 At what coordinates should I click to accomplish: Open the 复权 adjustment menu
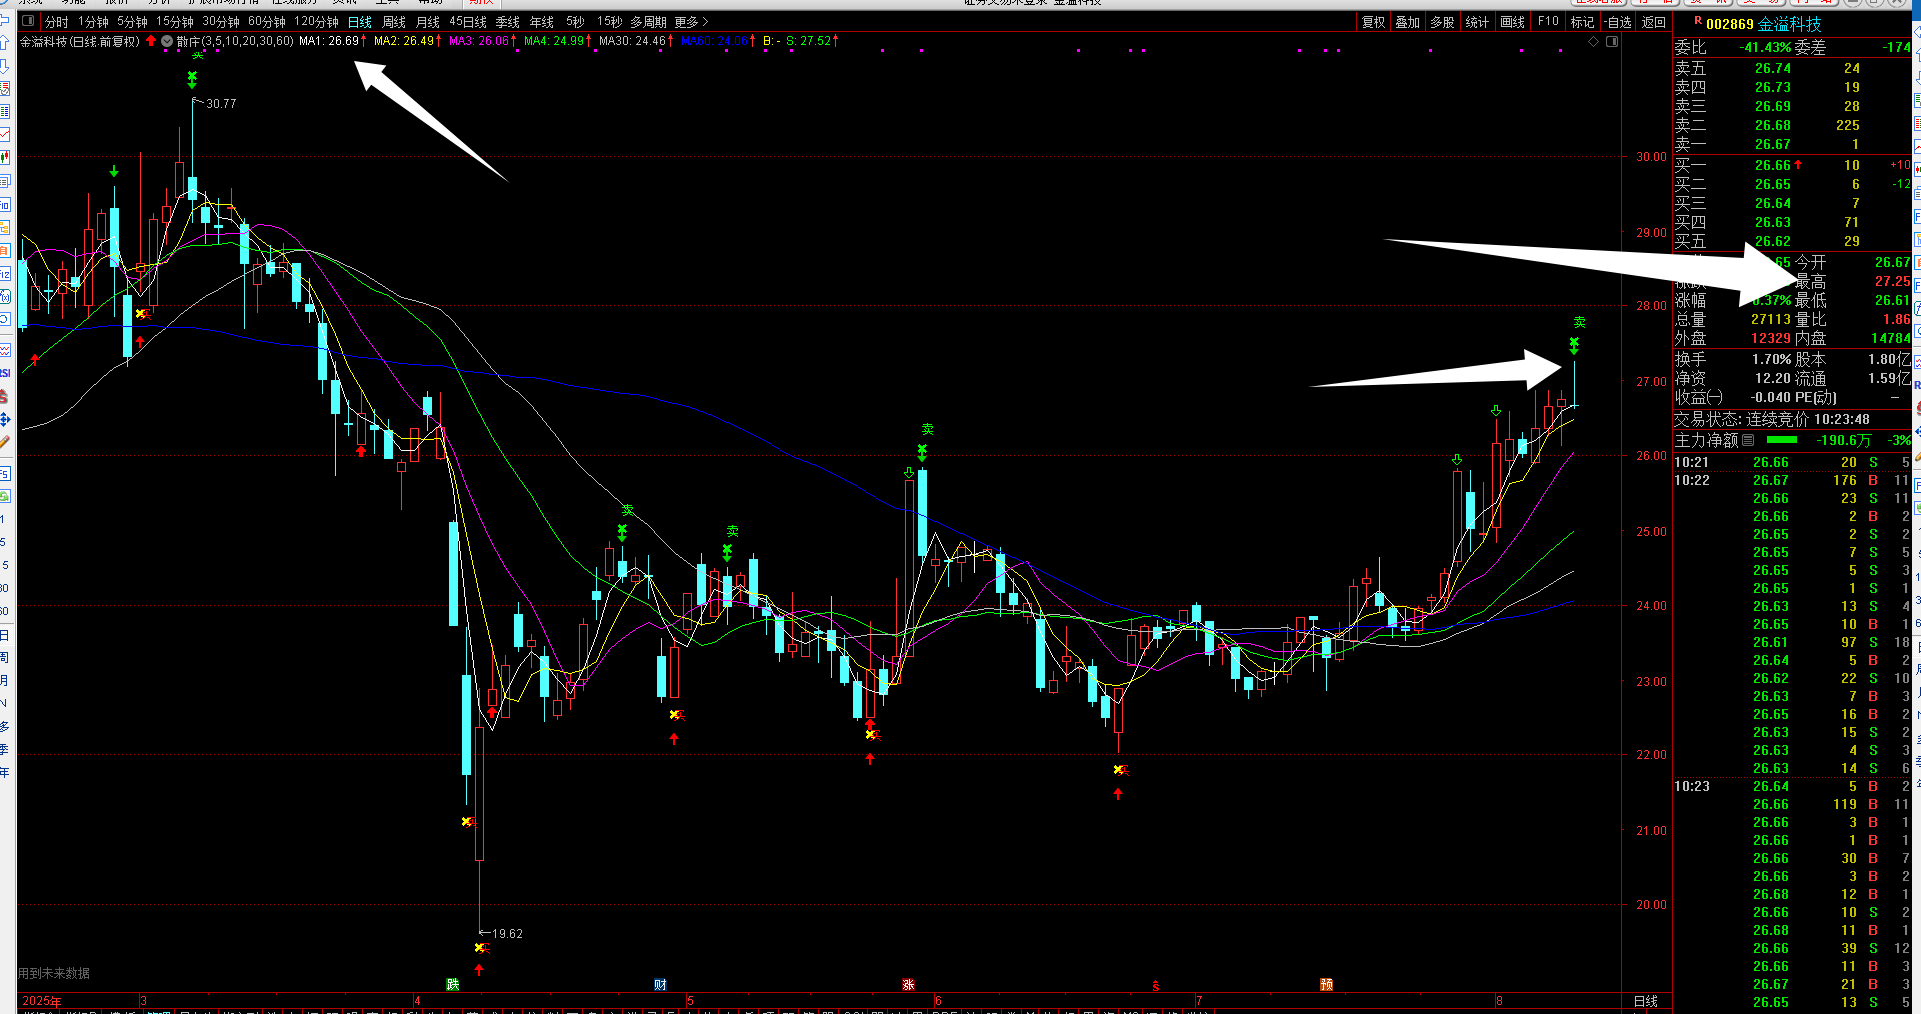[1374, 22]
